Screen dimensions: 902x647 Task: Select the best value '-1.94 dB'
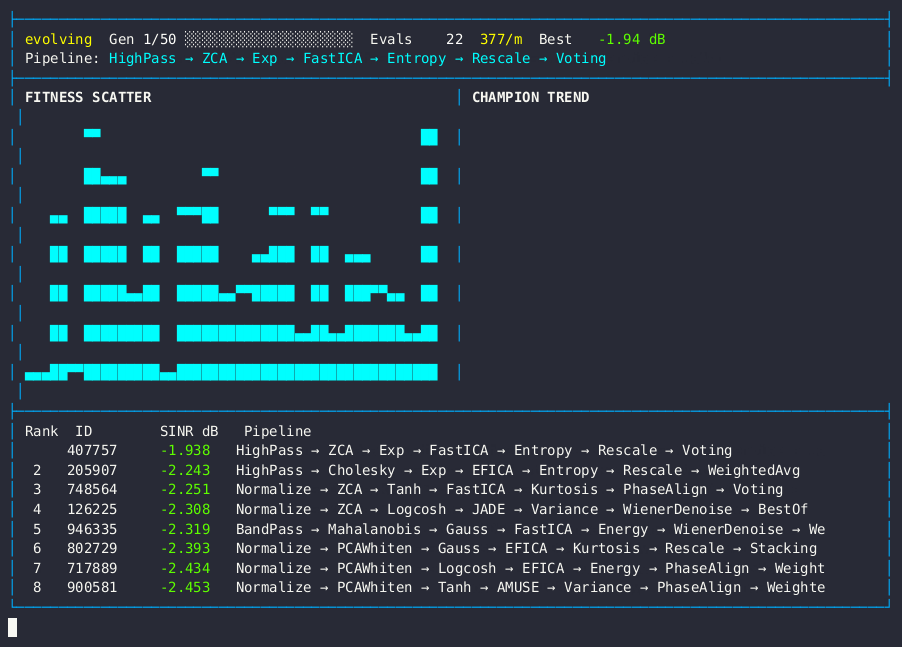pos(632,39)
